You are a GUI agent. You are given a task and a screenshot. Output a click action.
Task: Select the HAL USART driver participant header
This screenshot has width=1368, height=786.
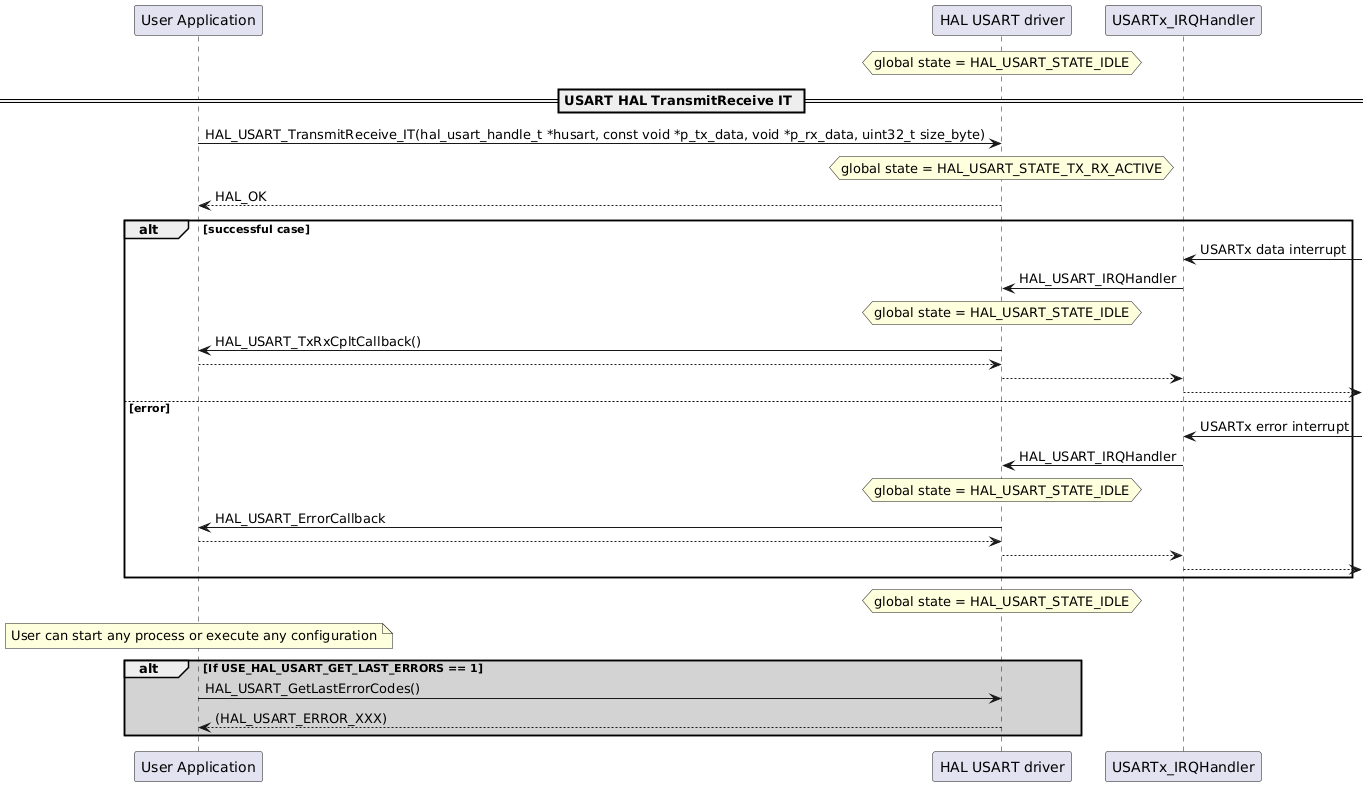point(1000,20)
